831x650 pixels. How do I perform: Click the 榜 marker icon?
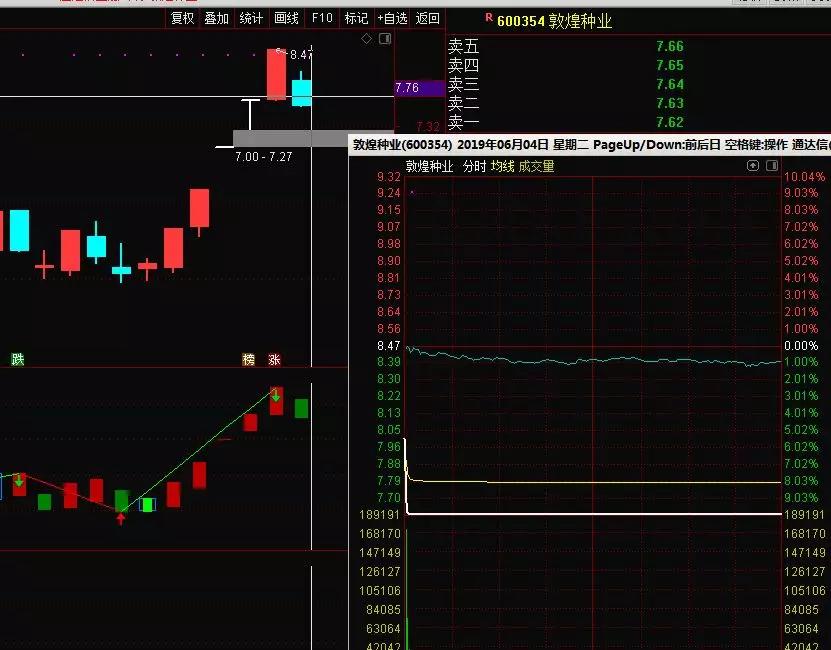coord(249,359)
